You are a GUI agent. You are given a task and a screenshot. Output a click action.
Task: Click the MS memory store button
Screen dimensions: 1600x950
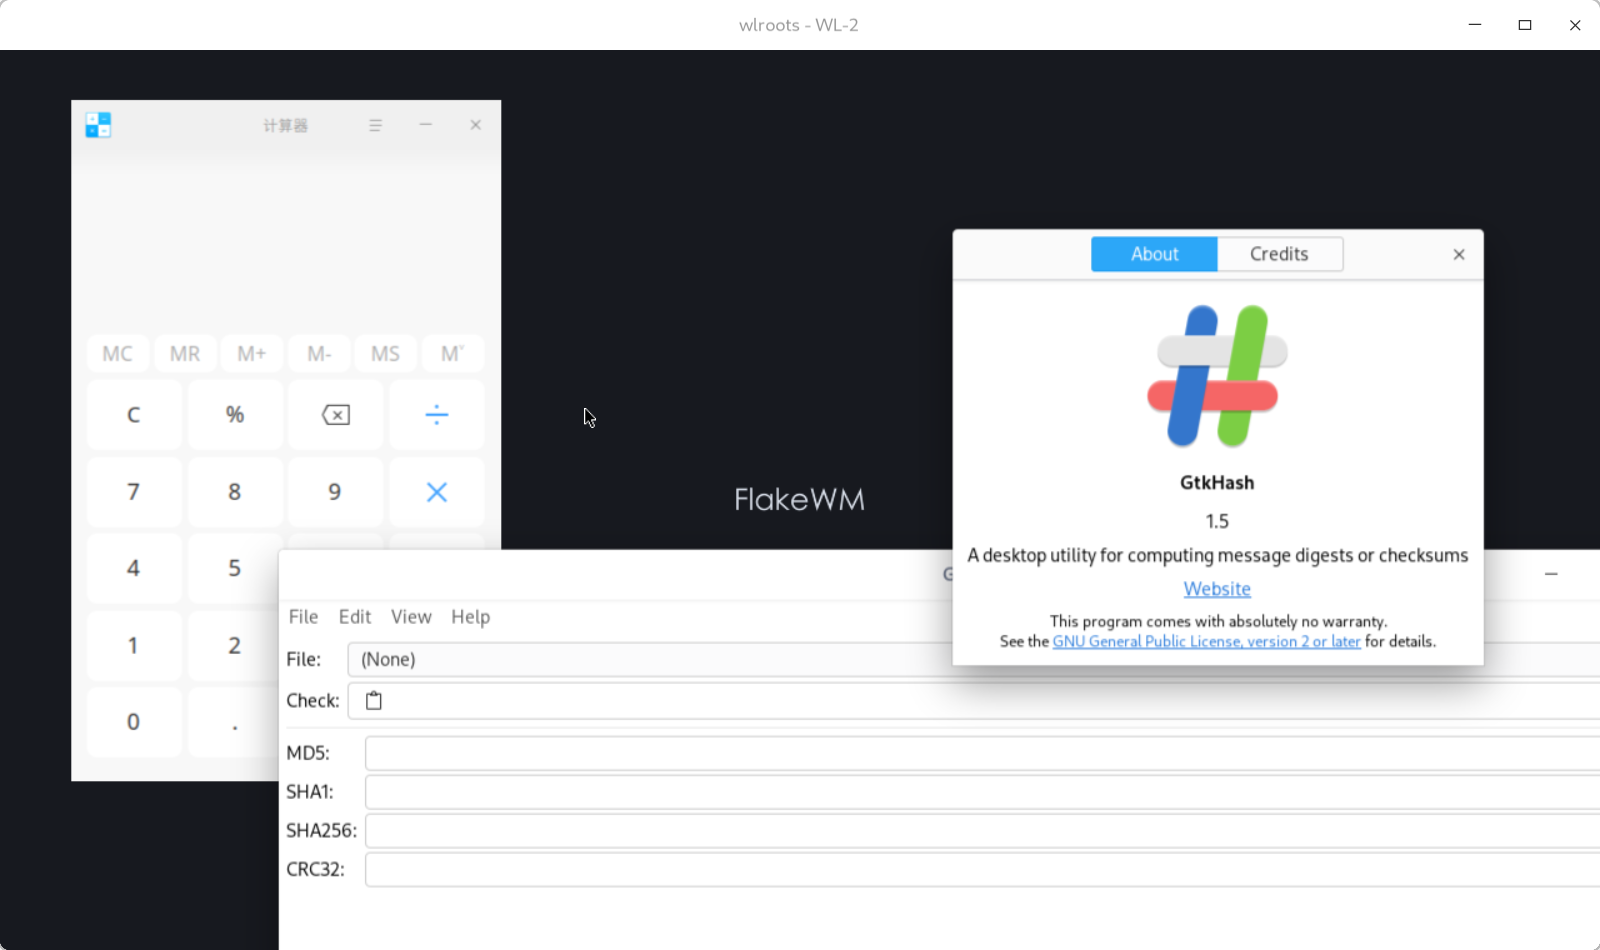386,354
